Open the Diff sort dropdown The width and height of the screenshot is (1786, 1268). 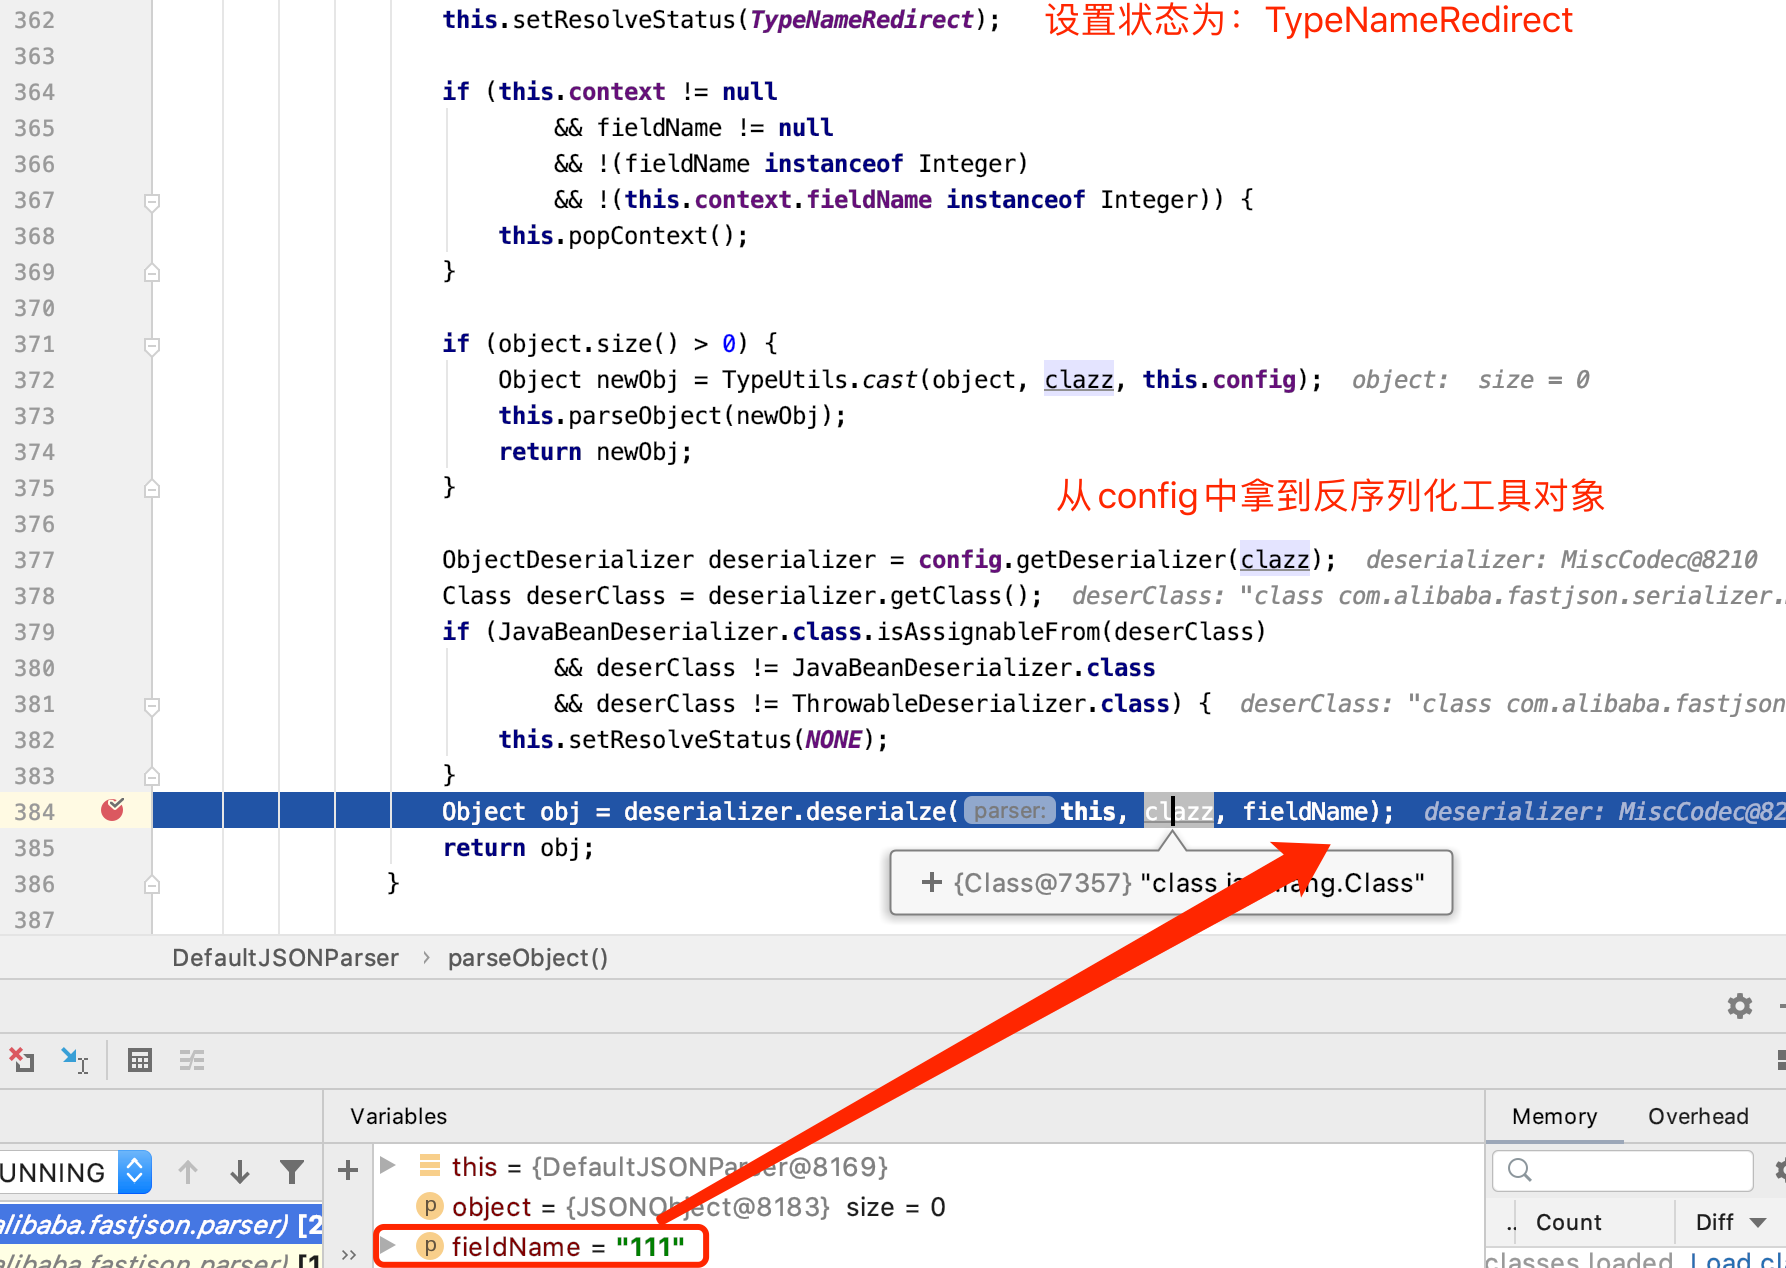[1730, 1221]
